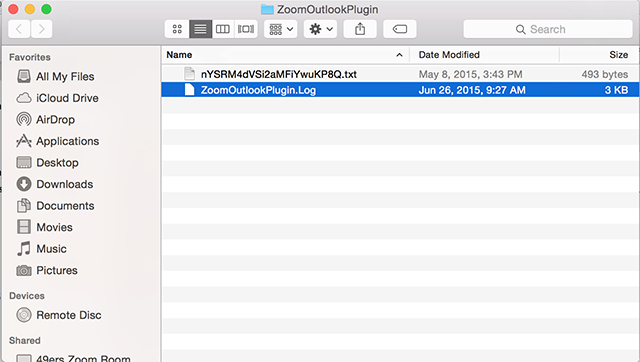Toggle sort direction arrow in Name column
This screenshot has width=640, height=362.
(x=399, y=55)
